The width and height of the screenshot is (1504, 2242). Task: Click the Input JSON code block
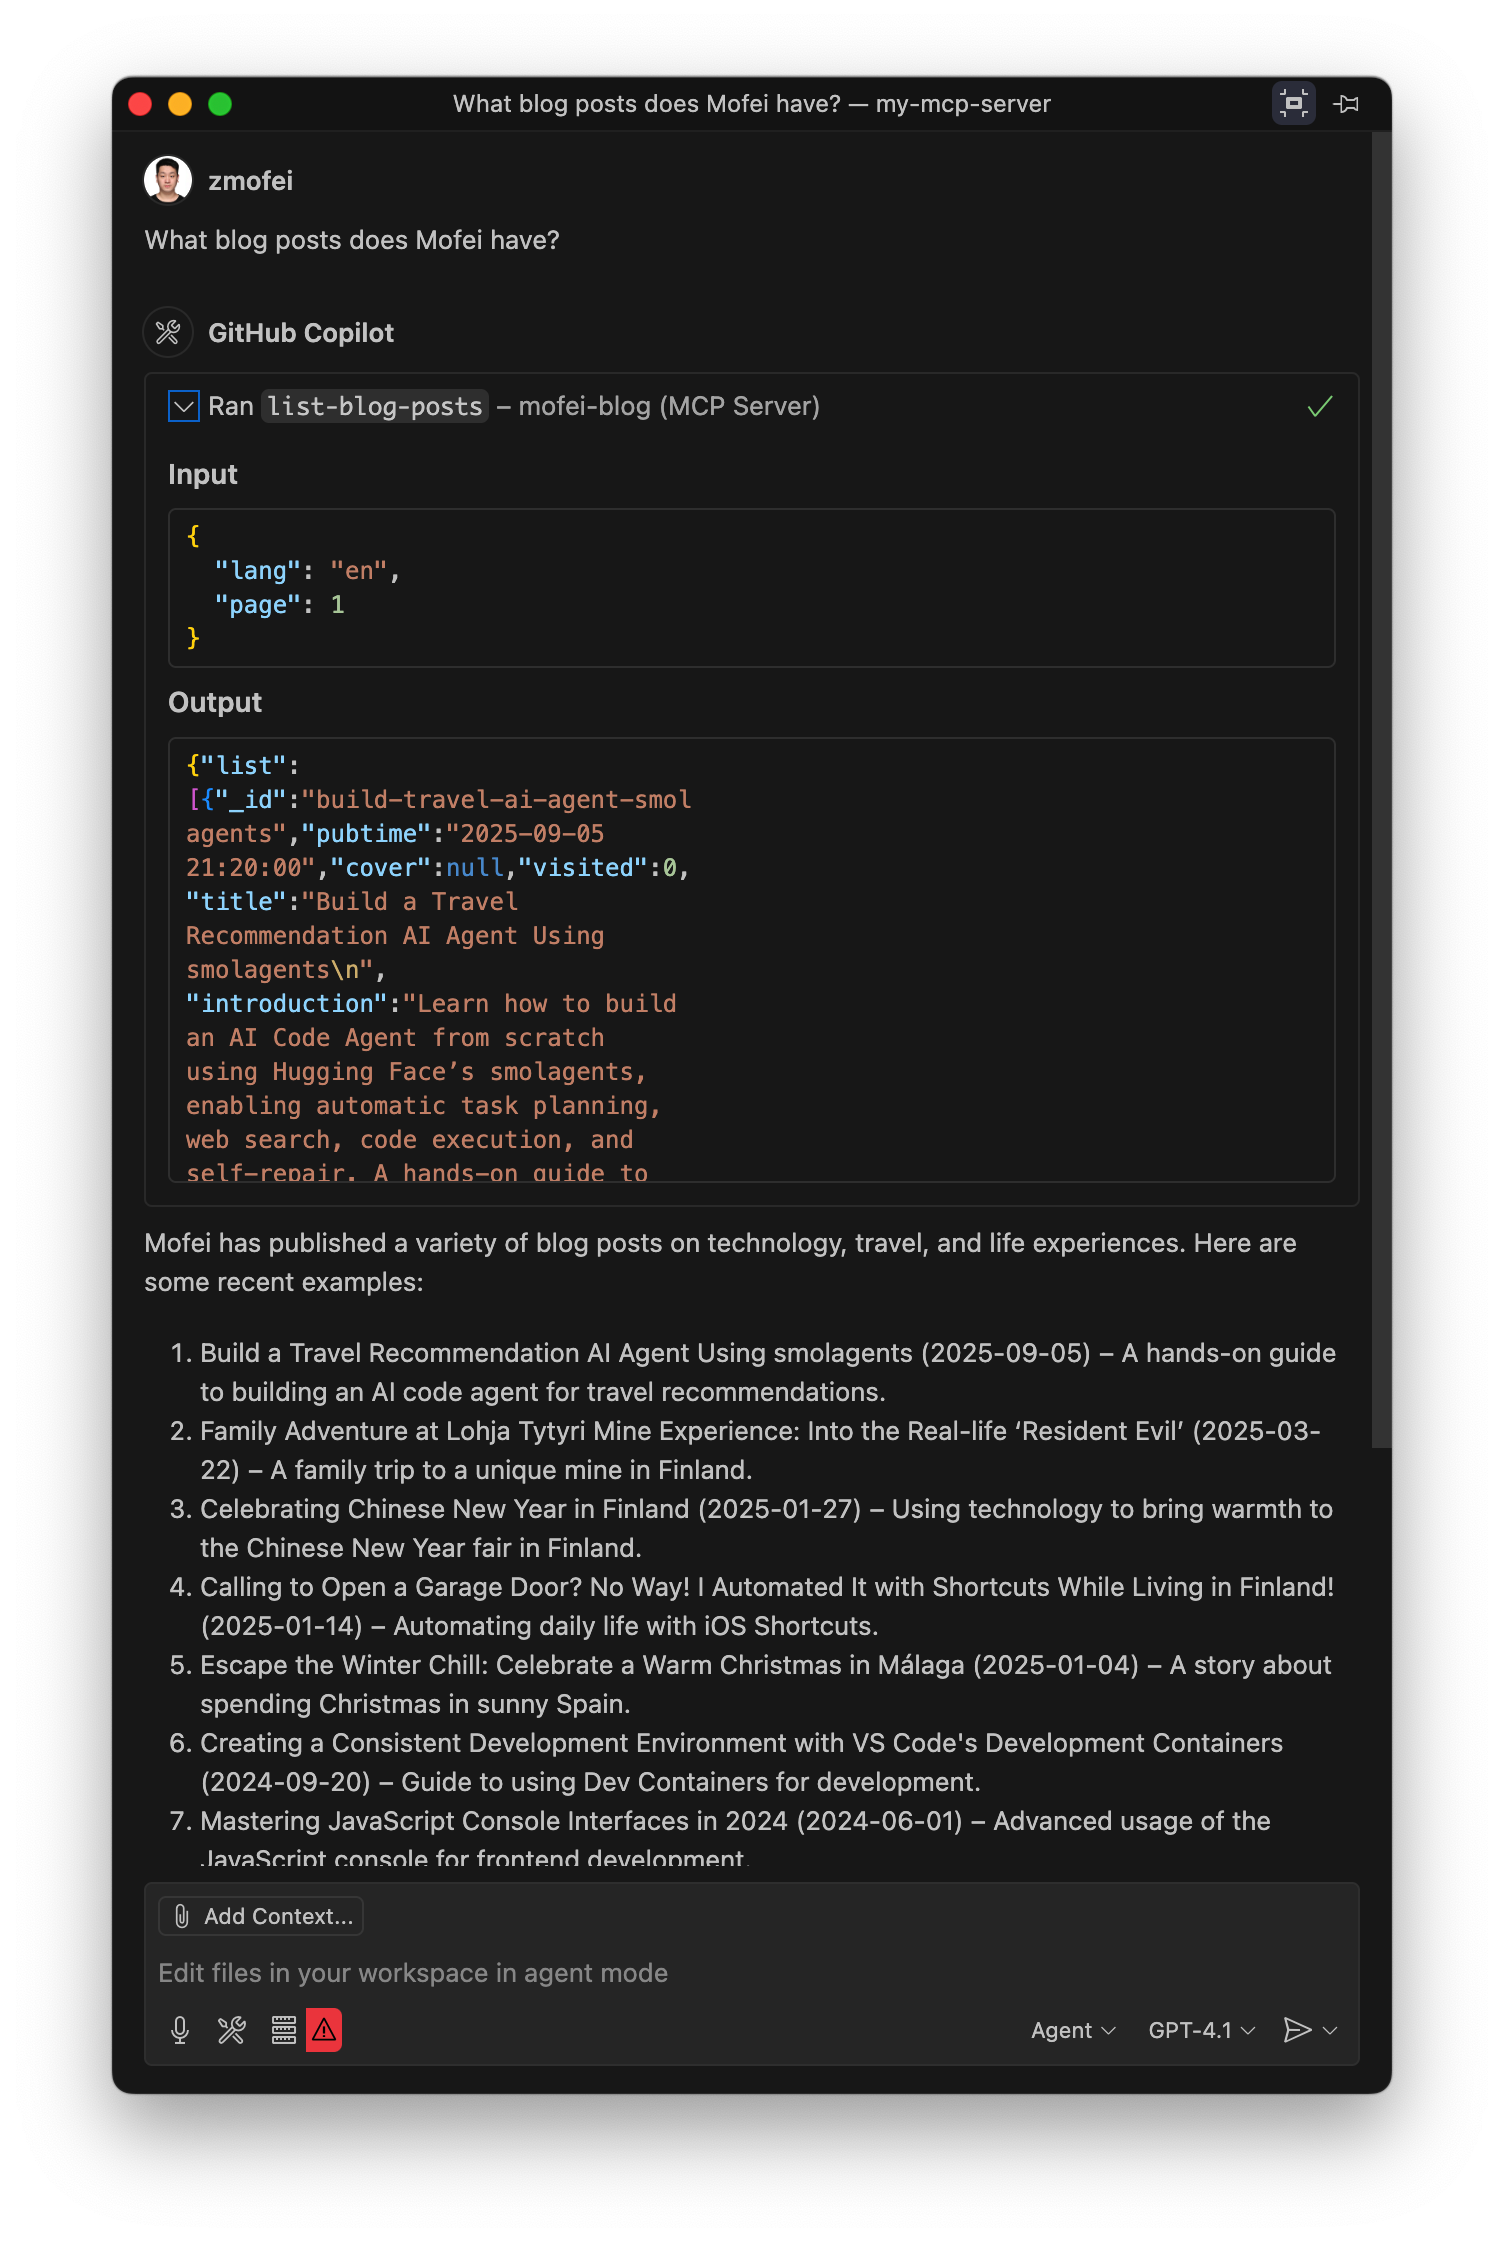click(752, 588)
